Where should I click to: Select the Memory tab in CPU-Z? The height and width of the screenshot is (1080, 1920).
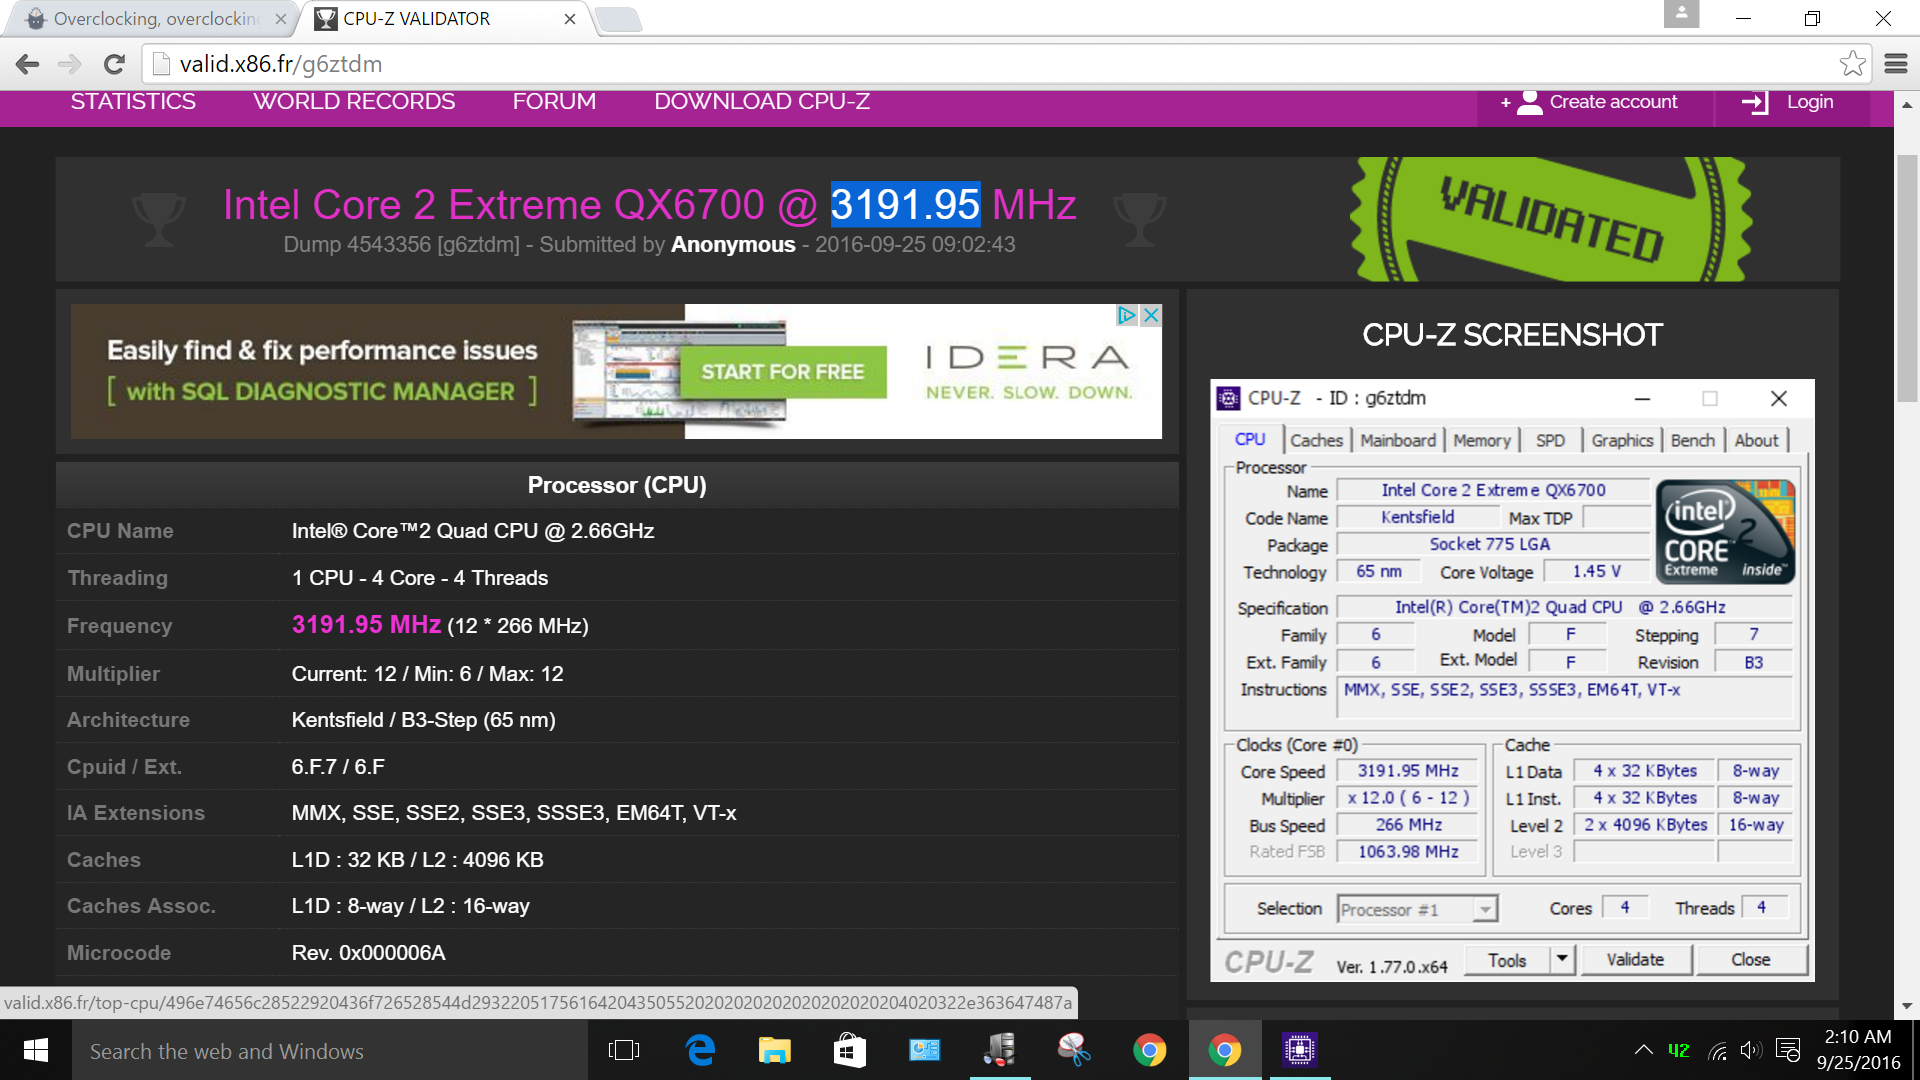click(1481, 440)
